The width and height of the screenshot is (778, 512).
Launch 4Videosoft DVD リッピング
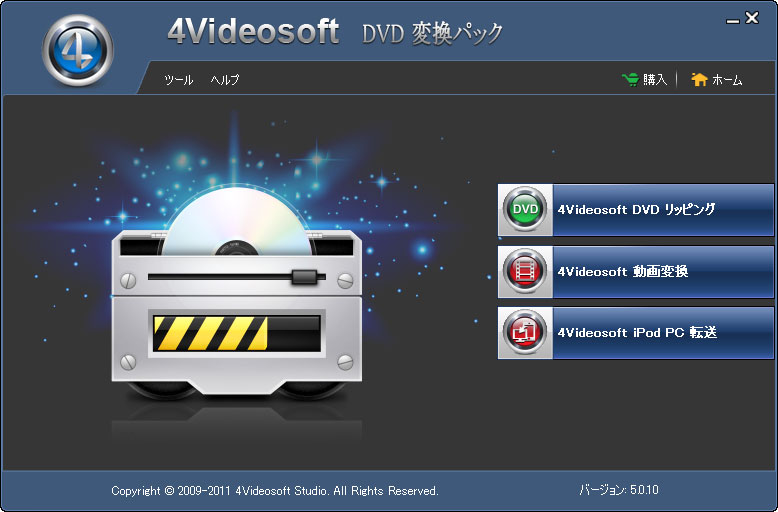(x=636, y=210)
